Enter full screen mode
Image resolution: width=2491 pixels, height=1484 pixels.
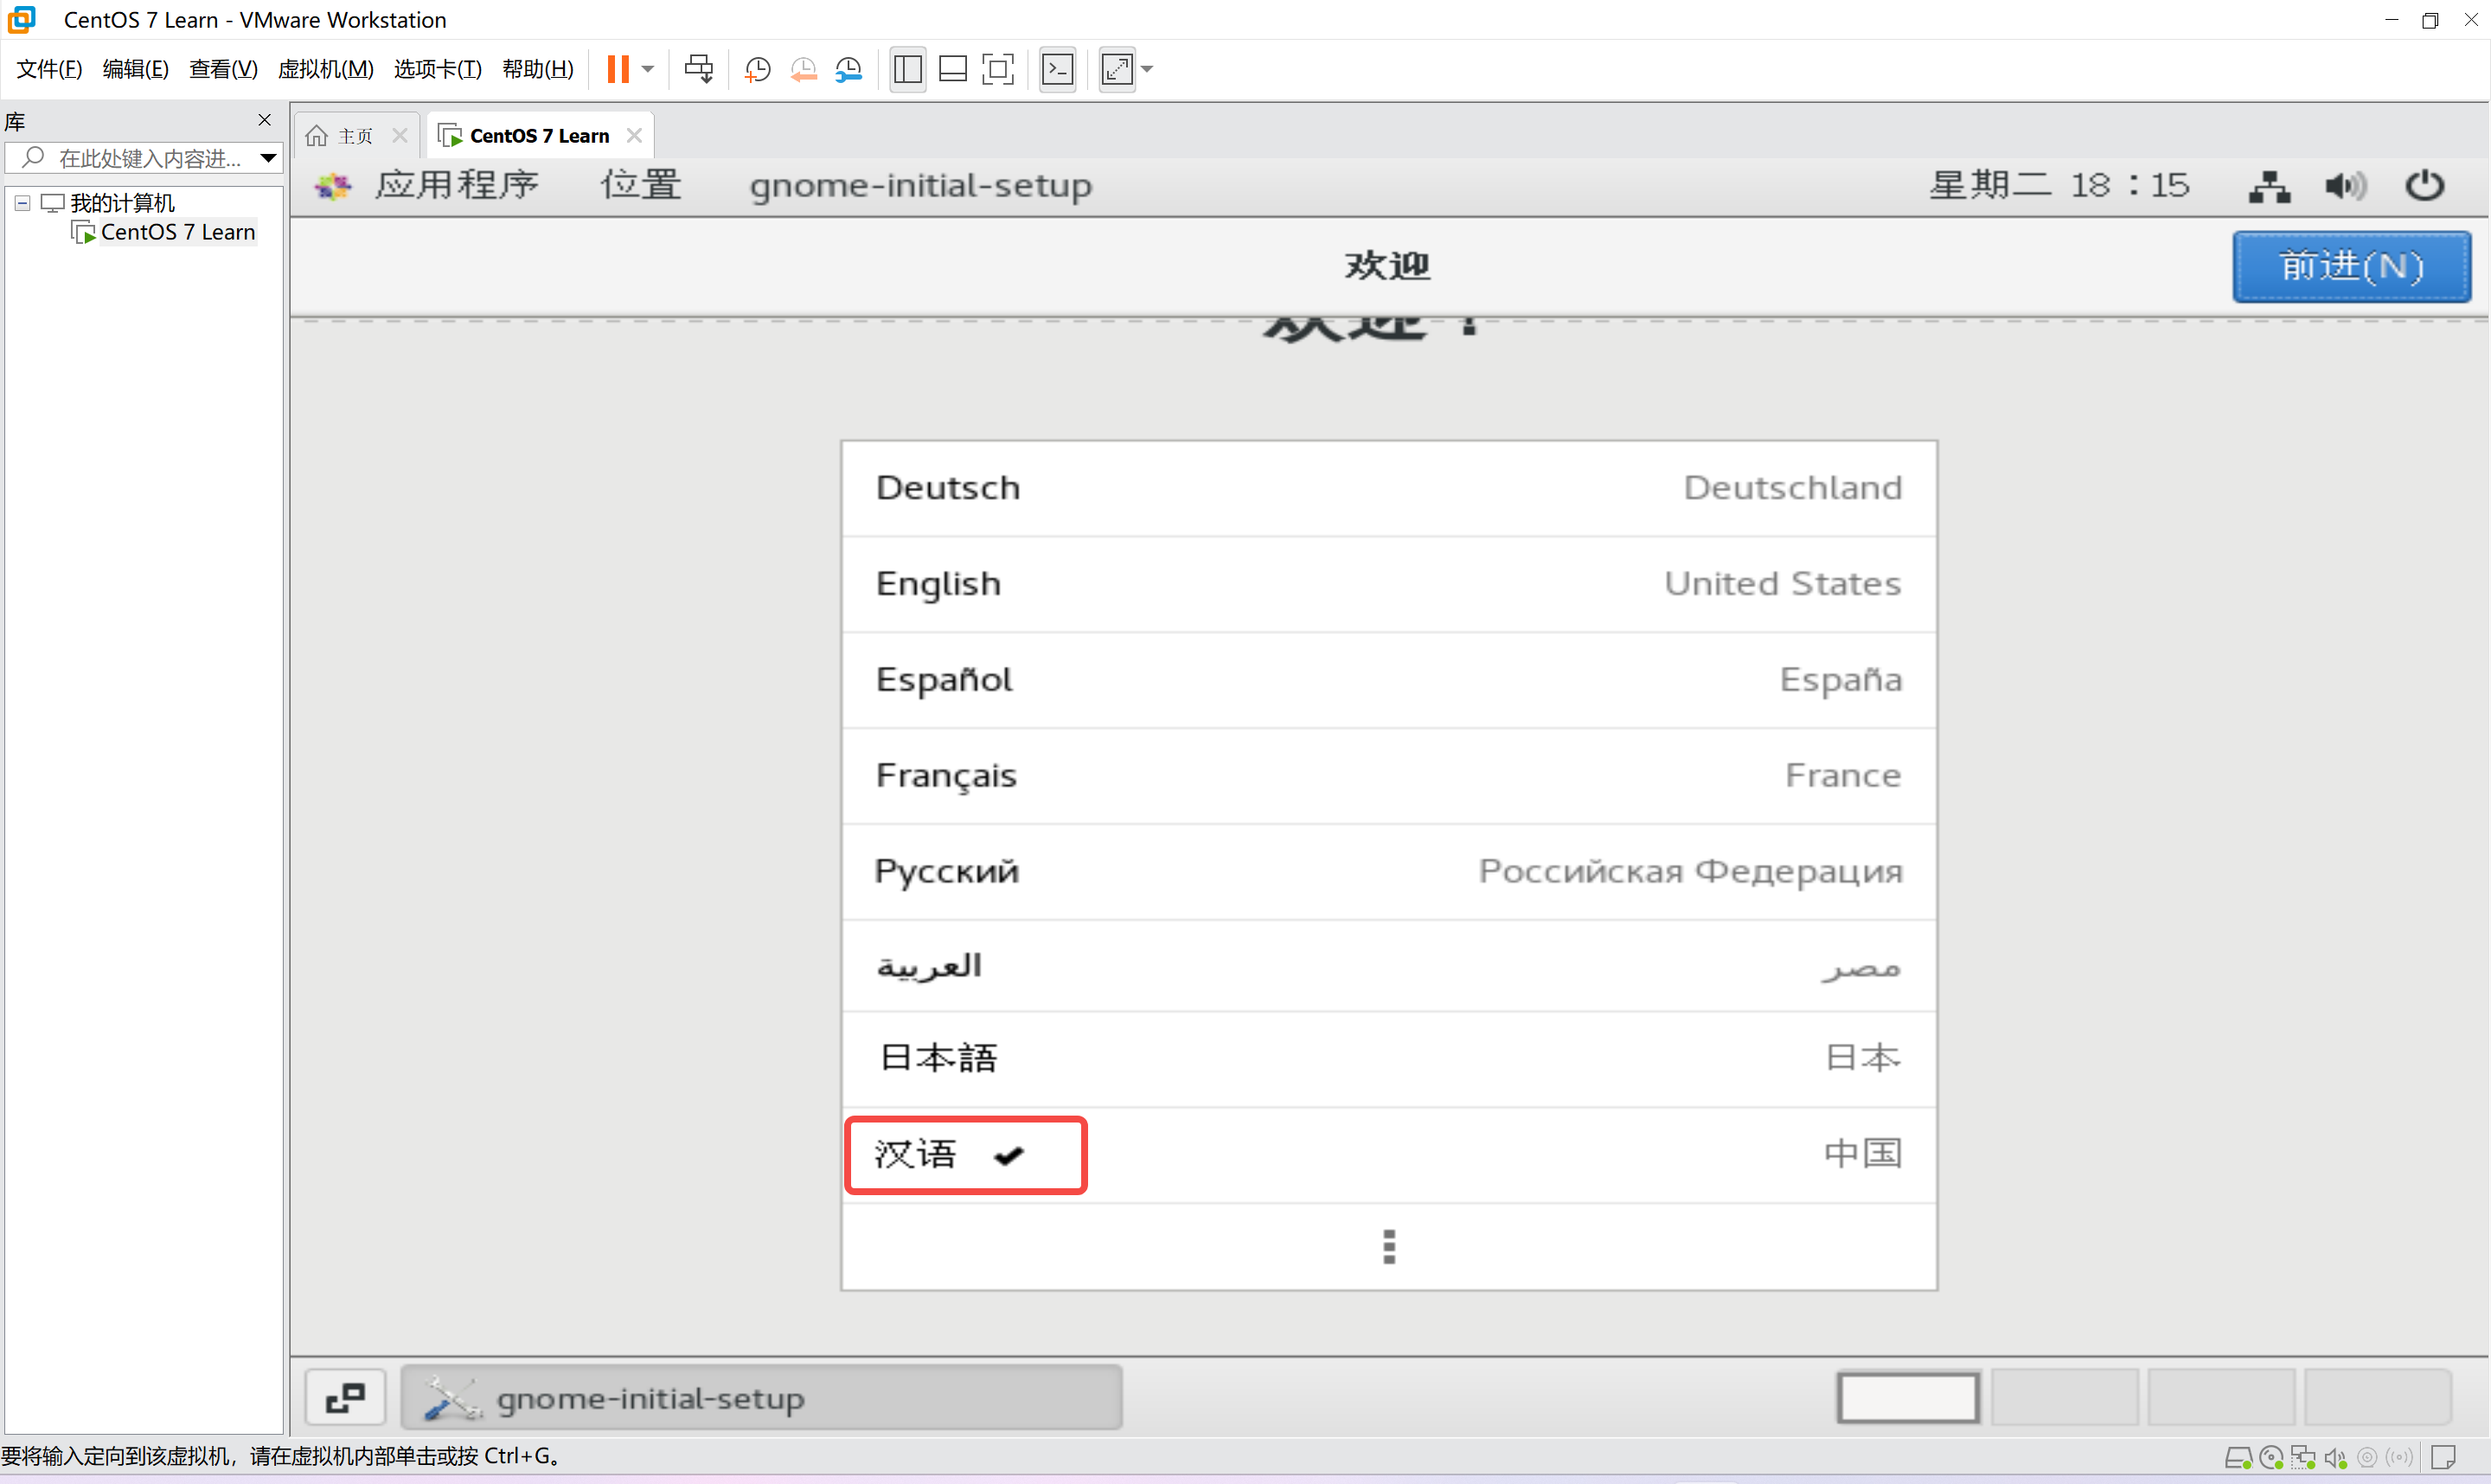point(998,69)
